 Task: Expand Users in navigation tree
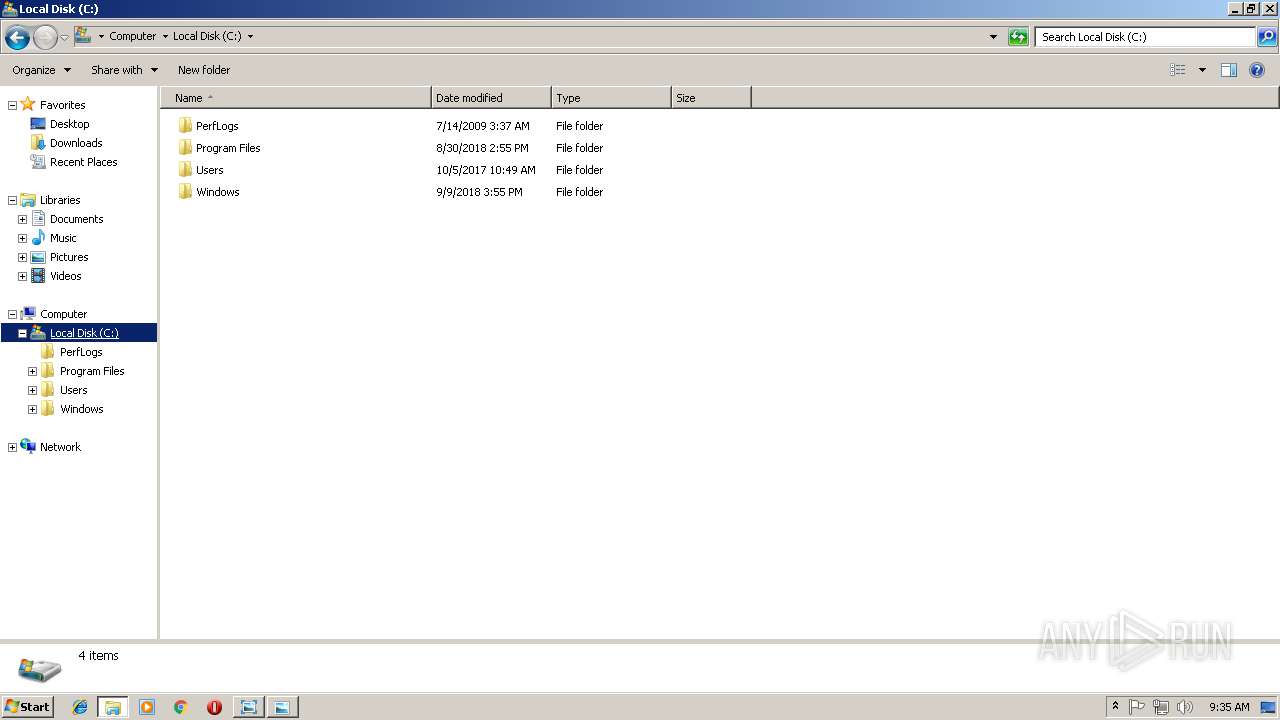[32, 390]
